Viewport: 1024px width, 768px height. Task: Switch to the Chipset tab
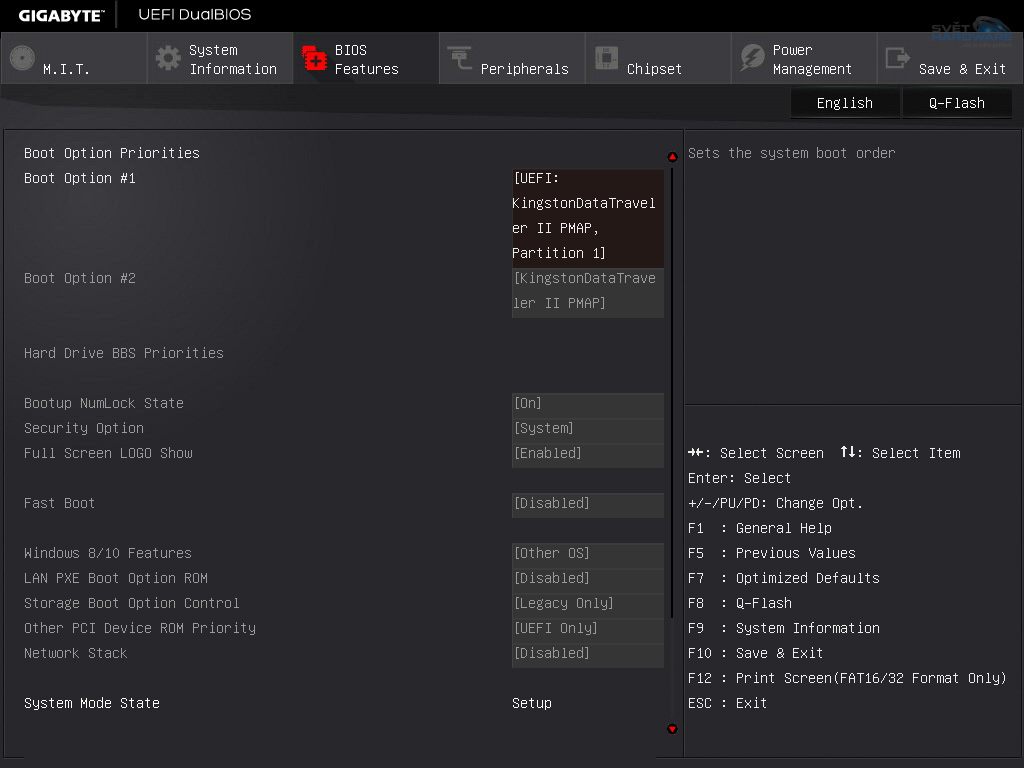click(654, 68)
